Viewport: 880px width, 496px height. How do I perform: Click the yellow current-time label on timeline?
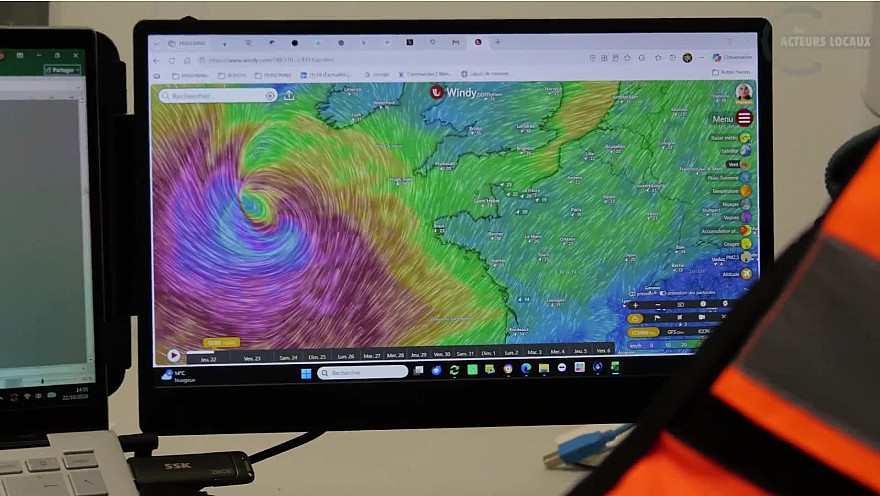(x=222, y=342)
